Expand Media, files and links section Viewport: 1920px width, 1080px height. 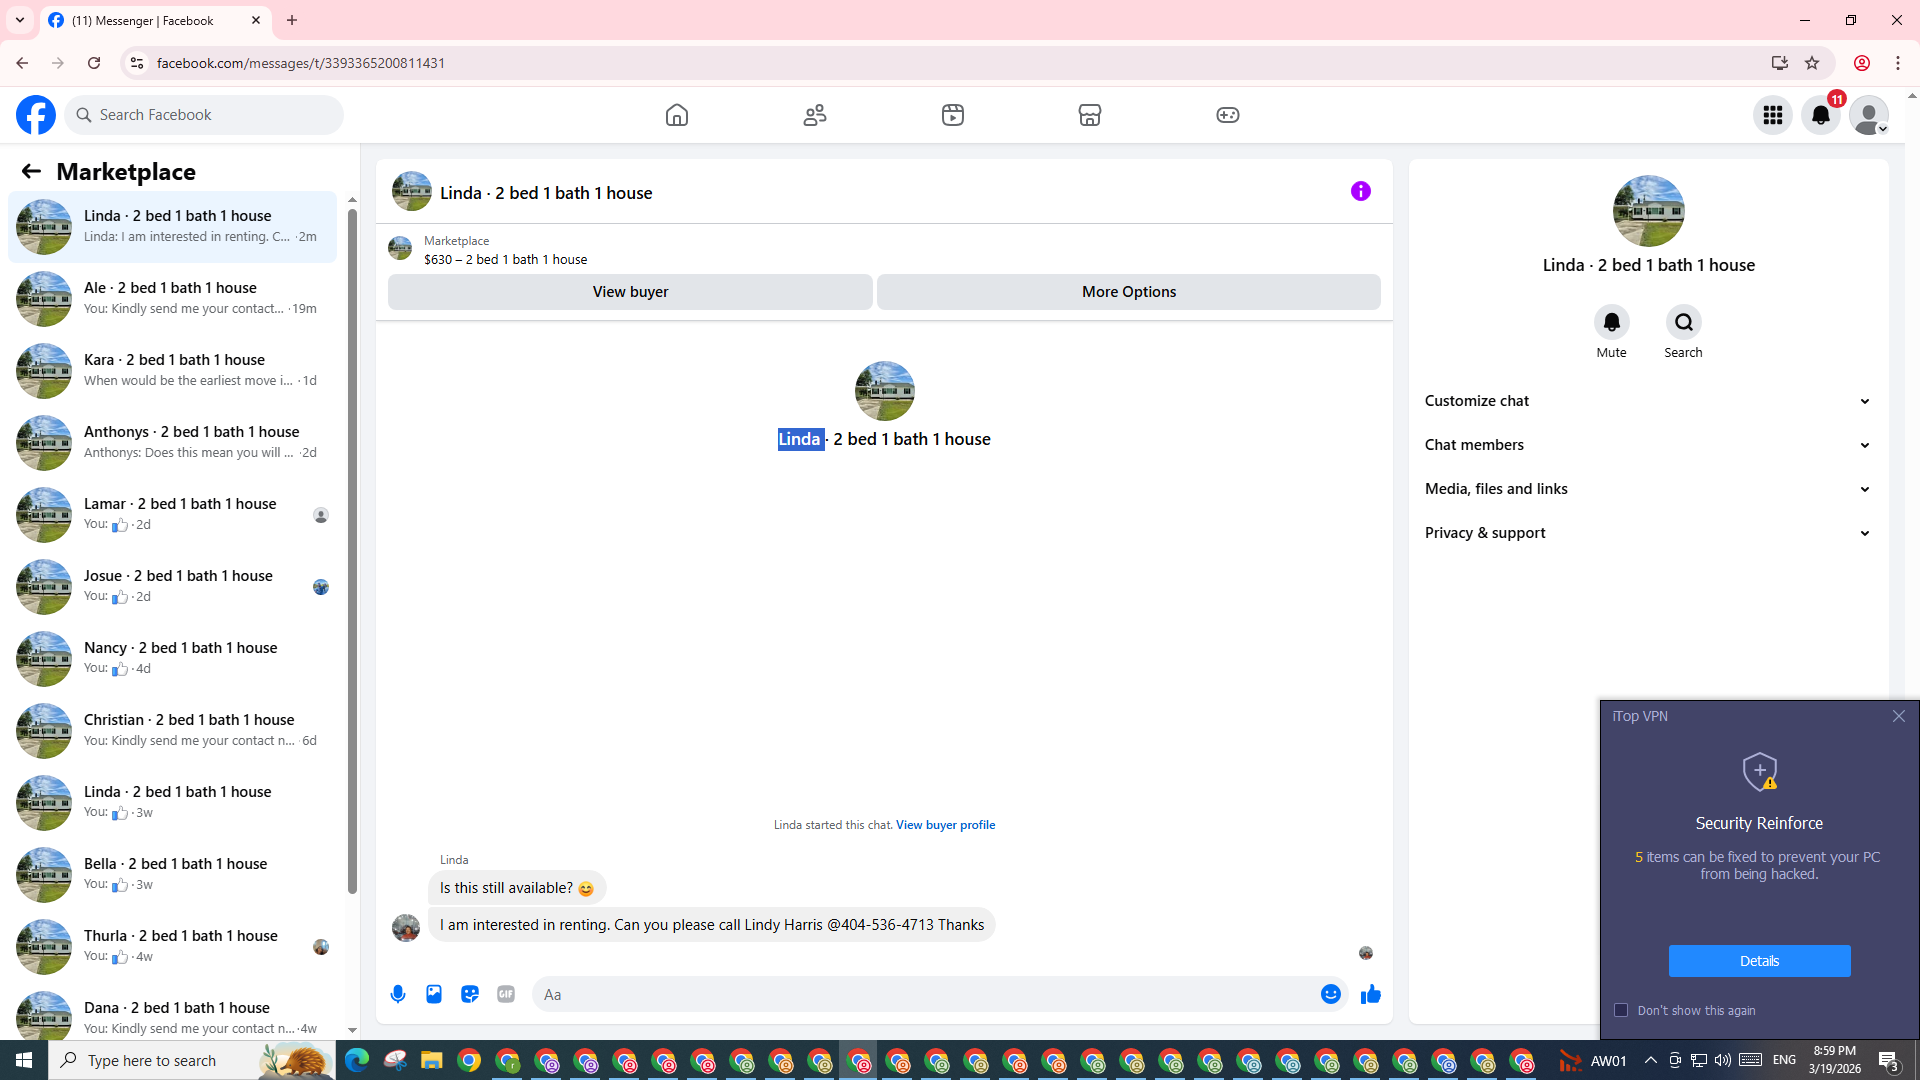1647,489
